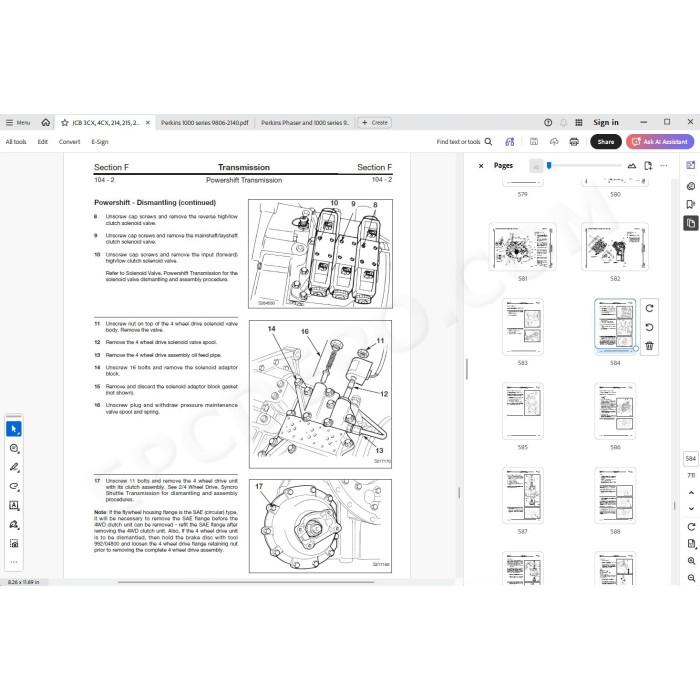Select page 587 thumbnail

click(x=522, y=496)
